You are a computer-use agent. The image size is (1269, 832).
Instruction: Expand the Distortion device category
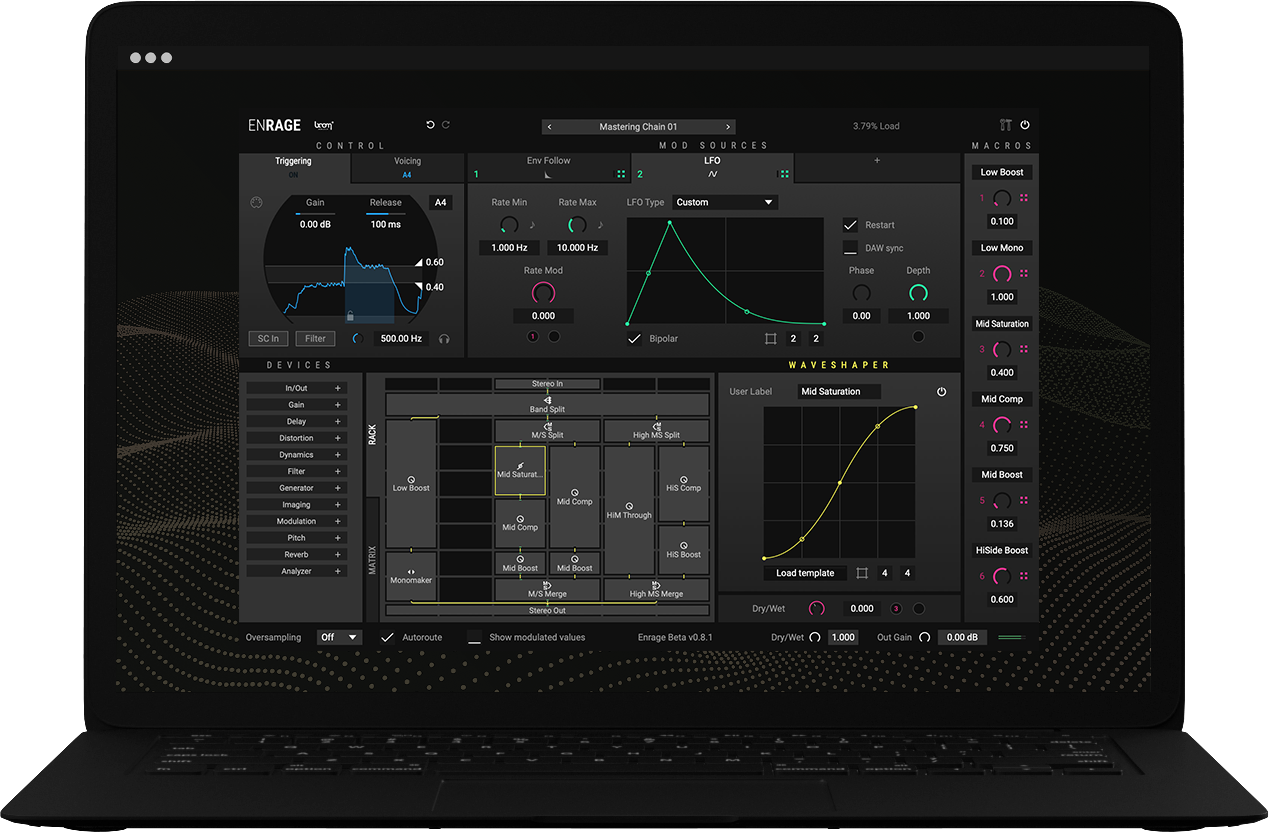pyautogui.click(x=296, y=438)
